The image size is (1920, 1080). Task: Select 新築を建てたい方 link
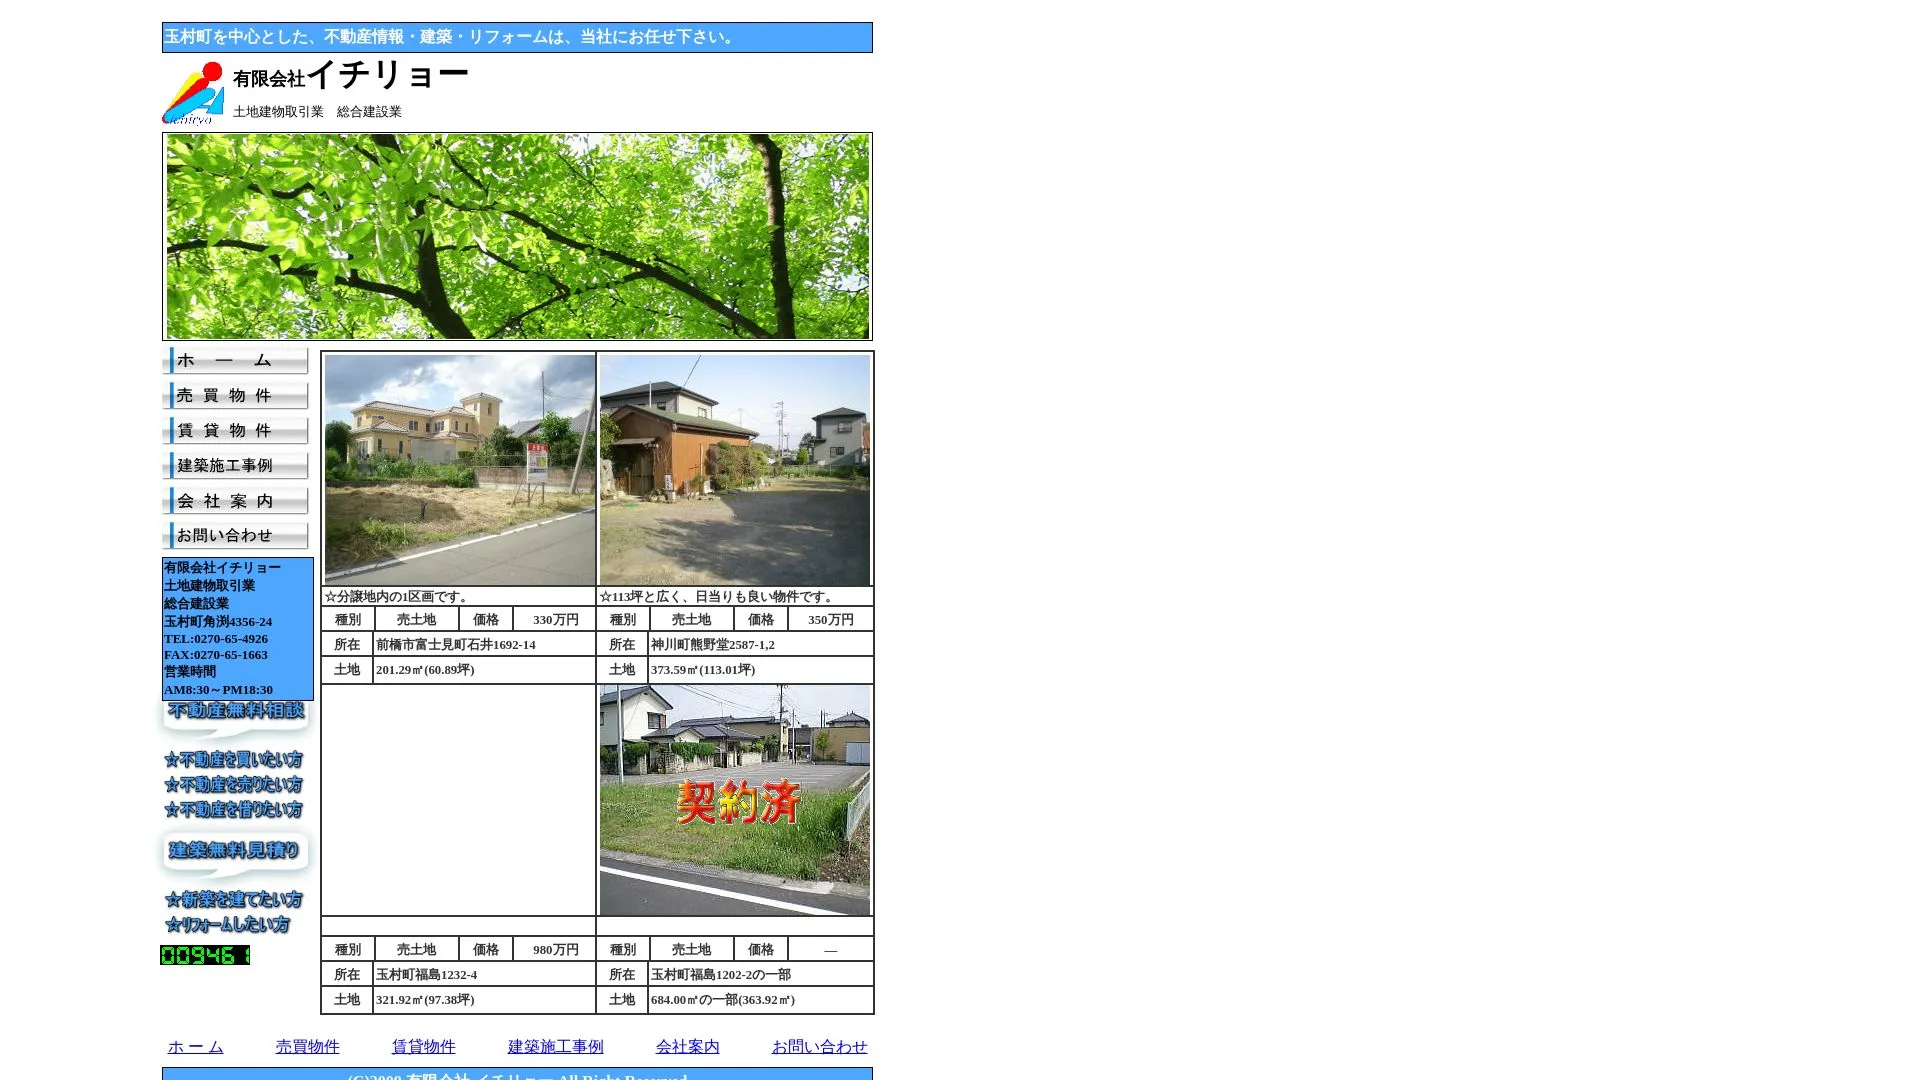click(233, 900)
